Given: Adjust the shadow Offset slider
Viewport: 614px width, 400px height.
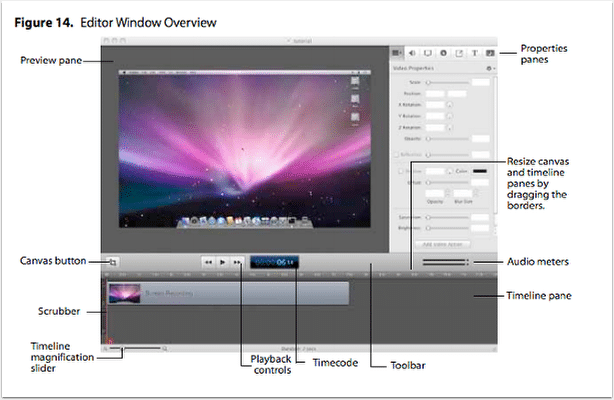Looking at the screenshot, I should [x=448, y=183].
